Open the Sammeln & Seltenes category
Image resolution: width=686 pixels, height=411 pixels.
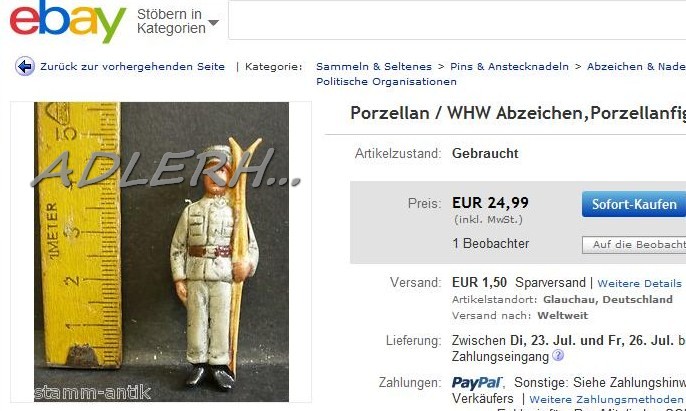[x=374, y=67]
